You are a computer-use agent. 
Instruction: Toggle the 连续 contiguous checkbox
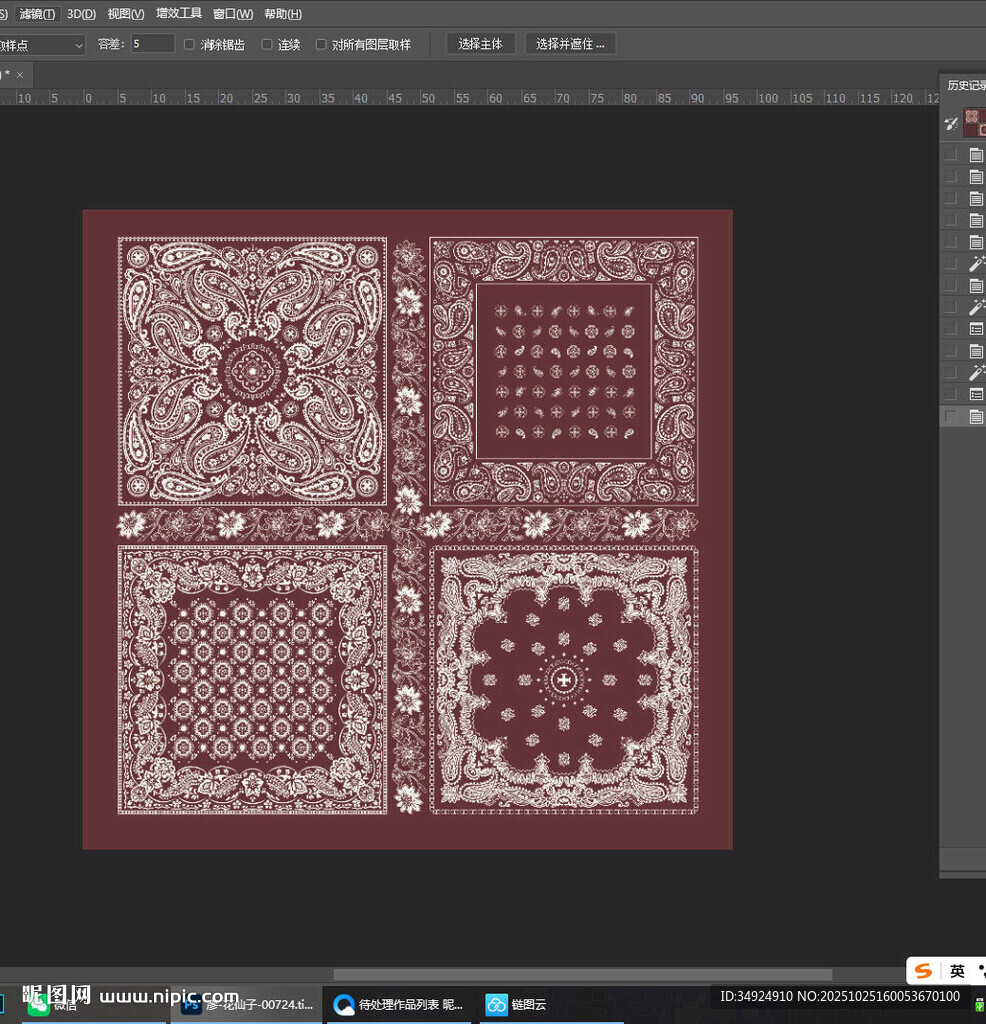coord(267,44)
